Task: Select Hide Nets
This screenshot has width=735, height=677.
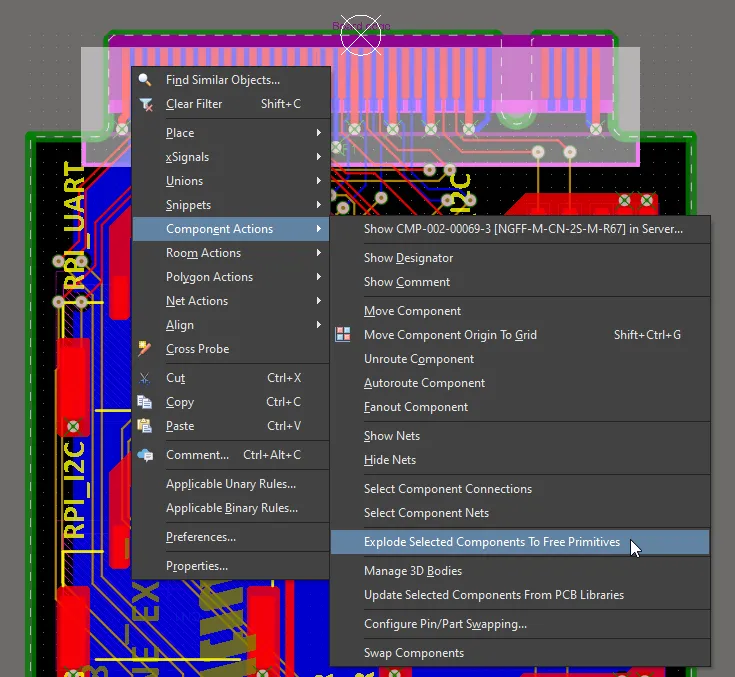Action: tap(520, 460)
